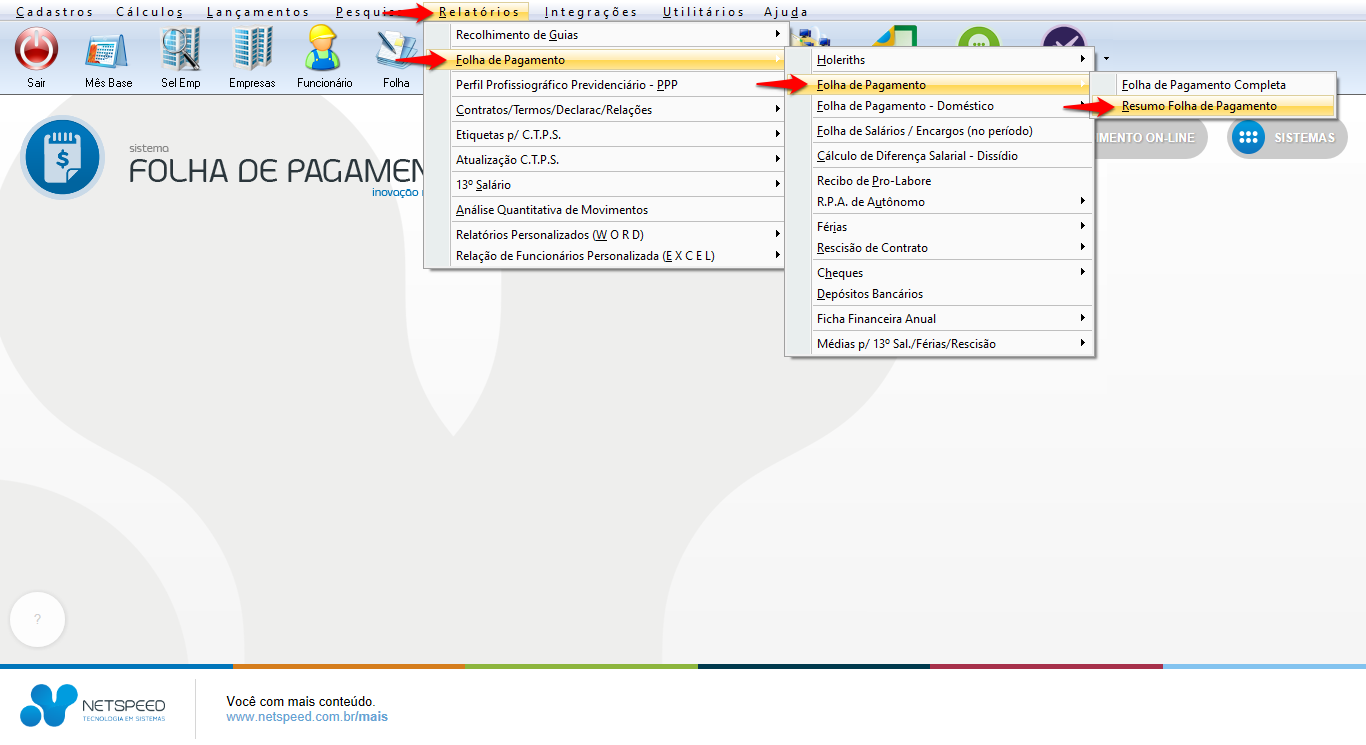Choose Folha de Pagamento Completa
Image resolution: width=1366 pixels, height=745 pixels.
(x=1203, y=85)
